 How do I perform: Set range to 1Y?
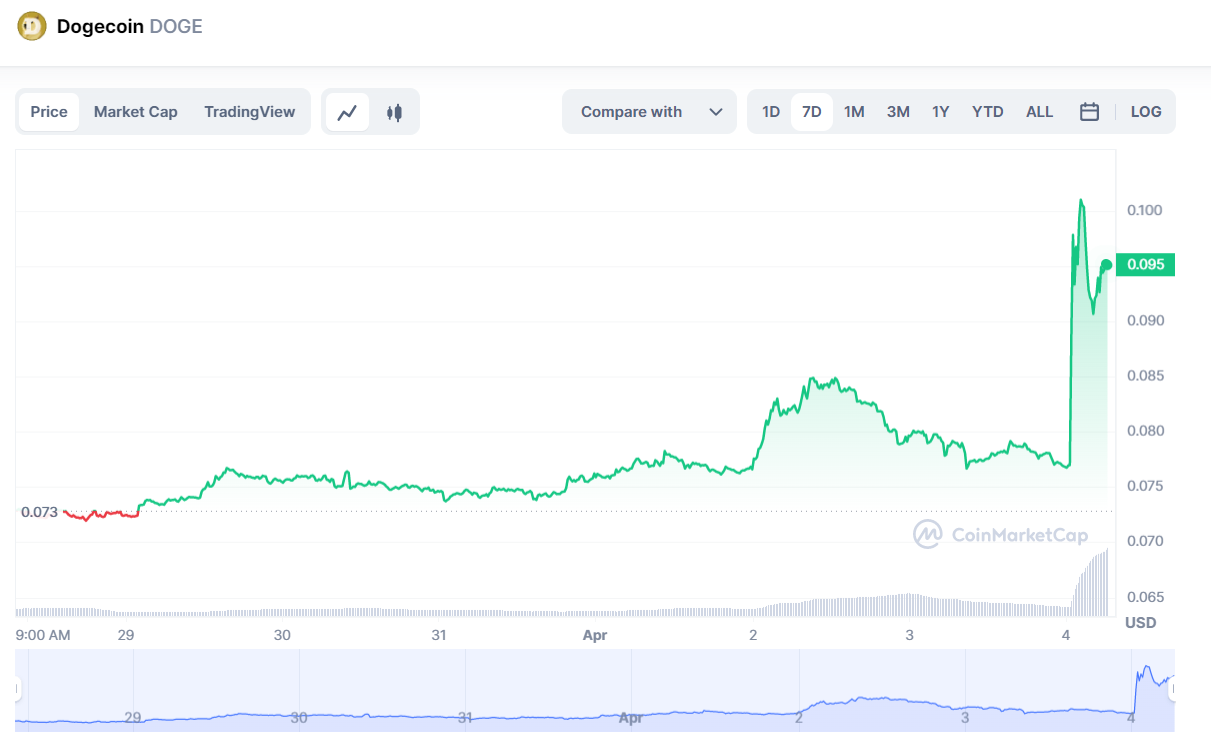coord(941,112)
